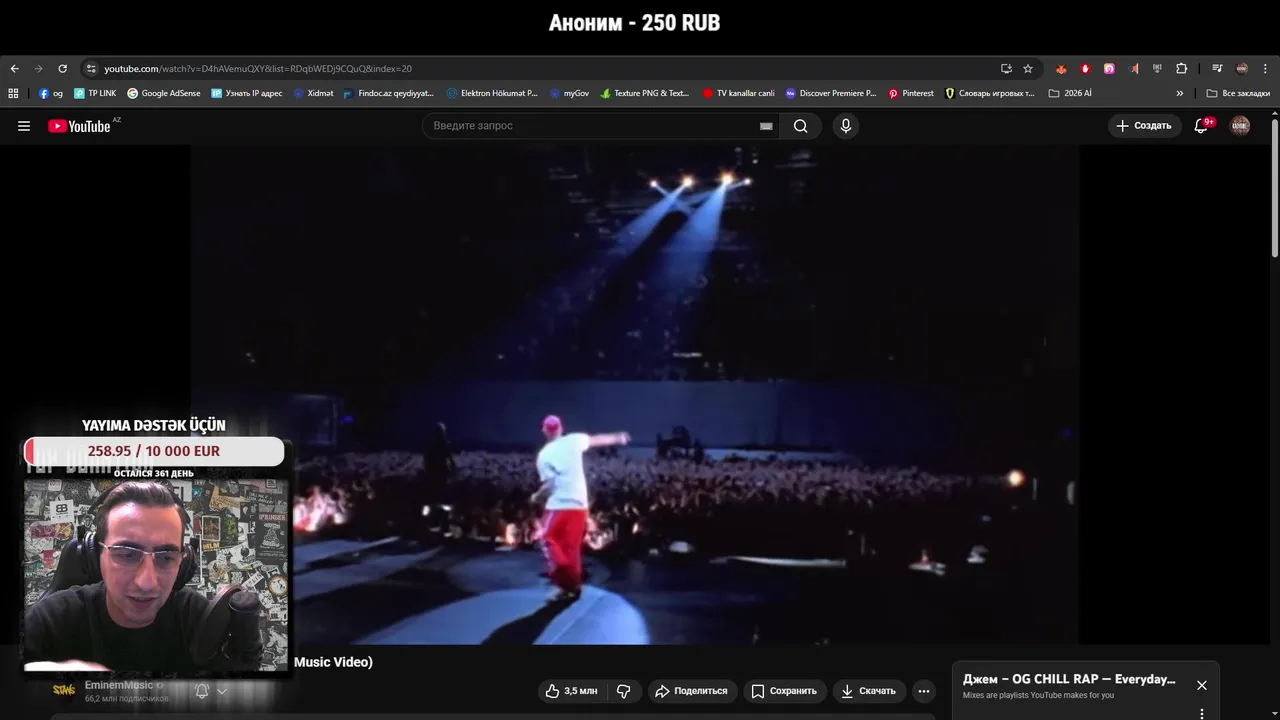Viewport: 1280px width, 720px height.
Task: Open the media control toolbar icon
Action: tap(1217, 69)
